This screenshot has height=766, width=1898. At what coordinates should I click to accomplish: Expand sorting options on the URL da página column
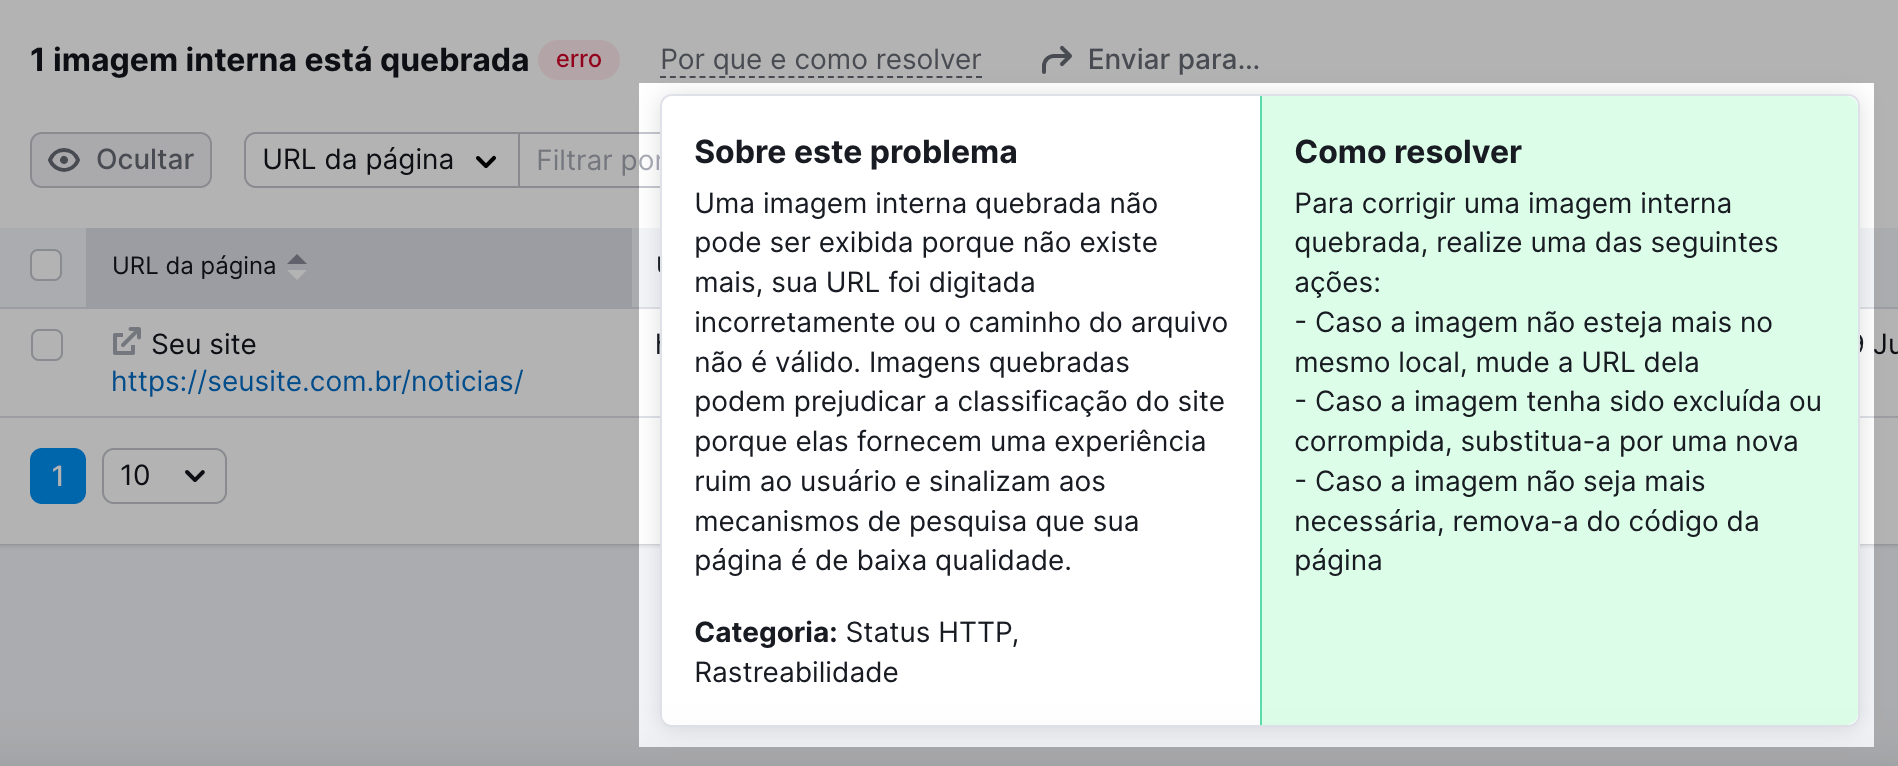coord(298,266)
